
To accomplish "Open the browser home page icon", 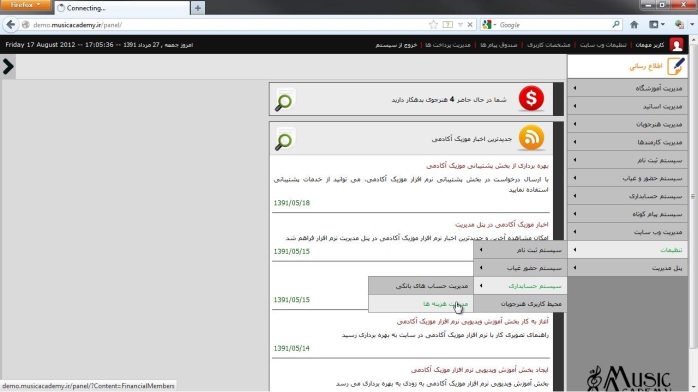I will (634, 25).
